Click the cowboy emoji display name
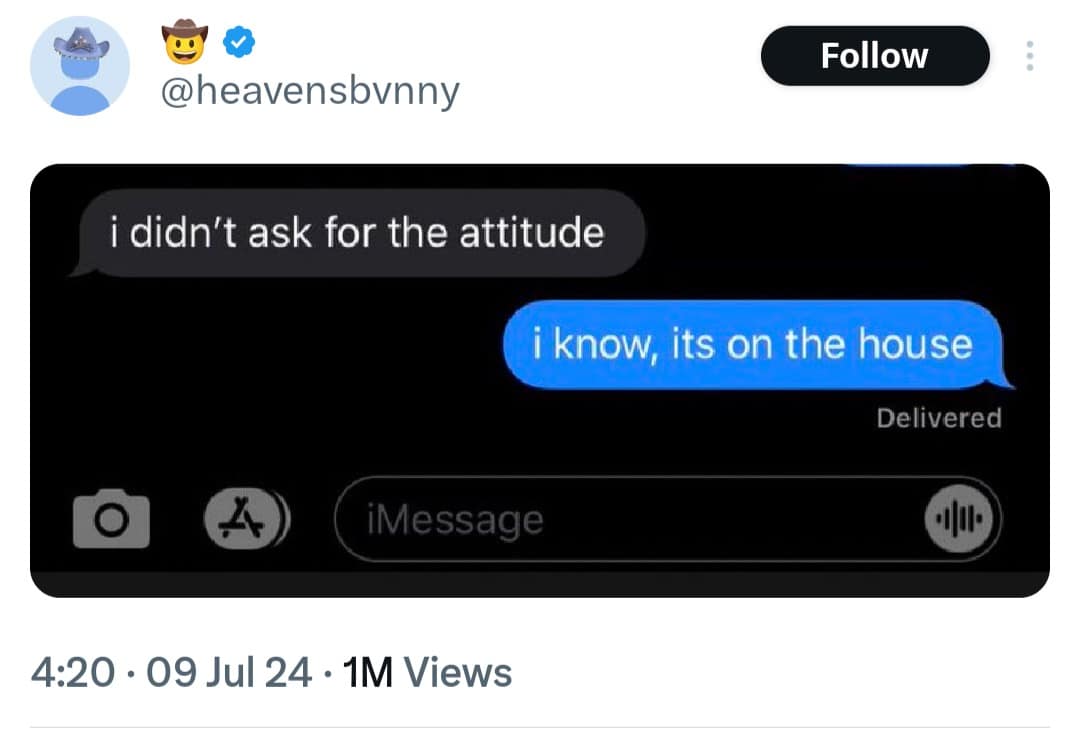Screen dimensions: 1080x737 [184, 40]
